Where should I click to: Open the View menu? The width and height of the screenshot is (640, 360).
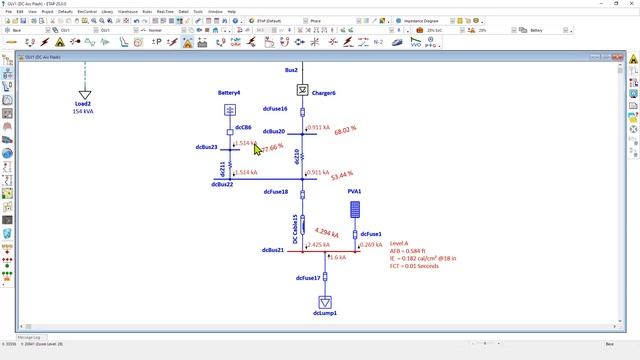pos(32,12)
